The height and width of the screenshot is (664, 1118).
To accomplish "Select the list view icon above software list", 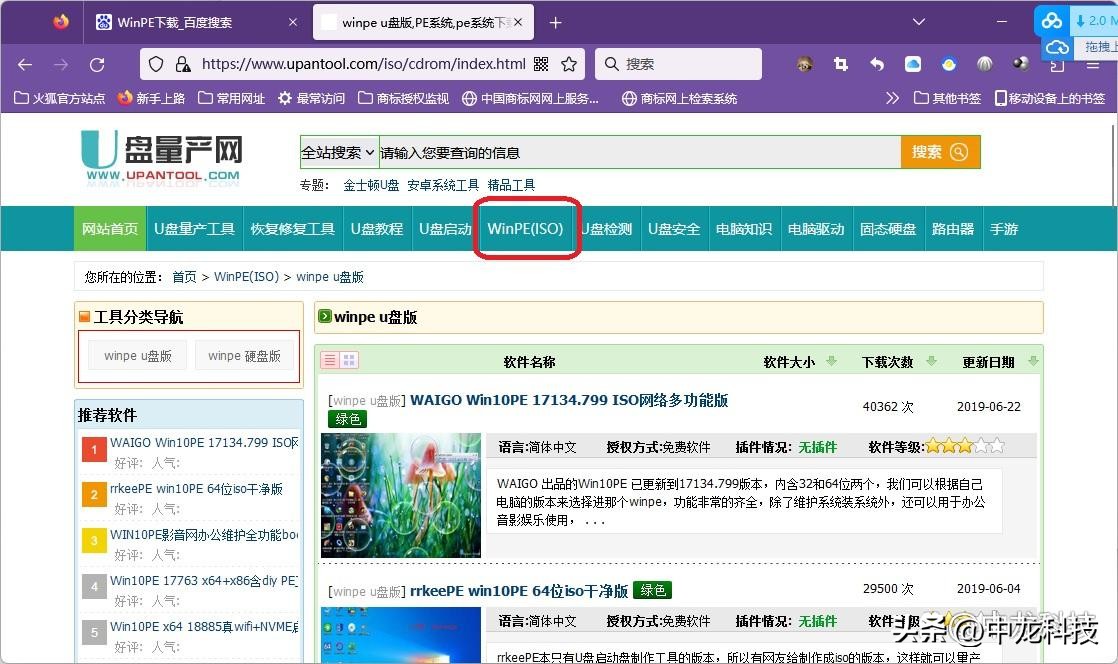I will (x=330, y=360).
